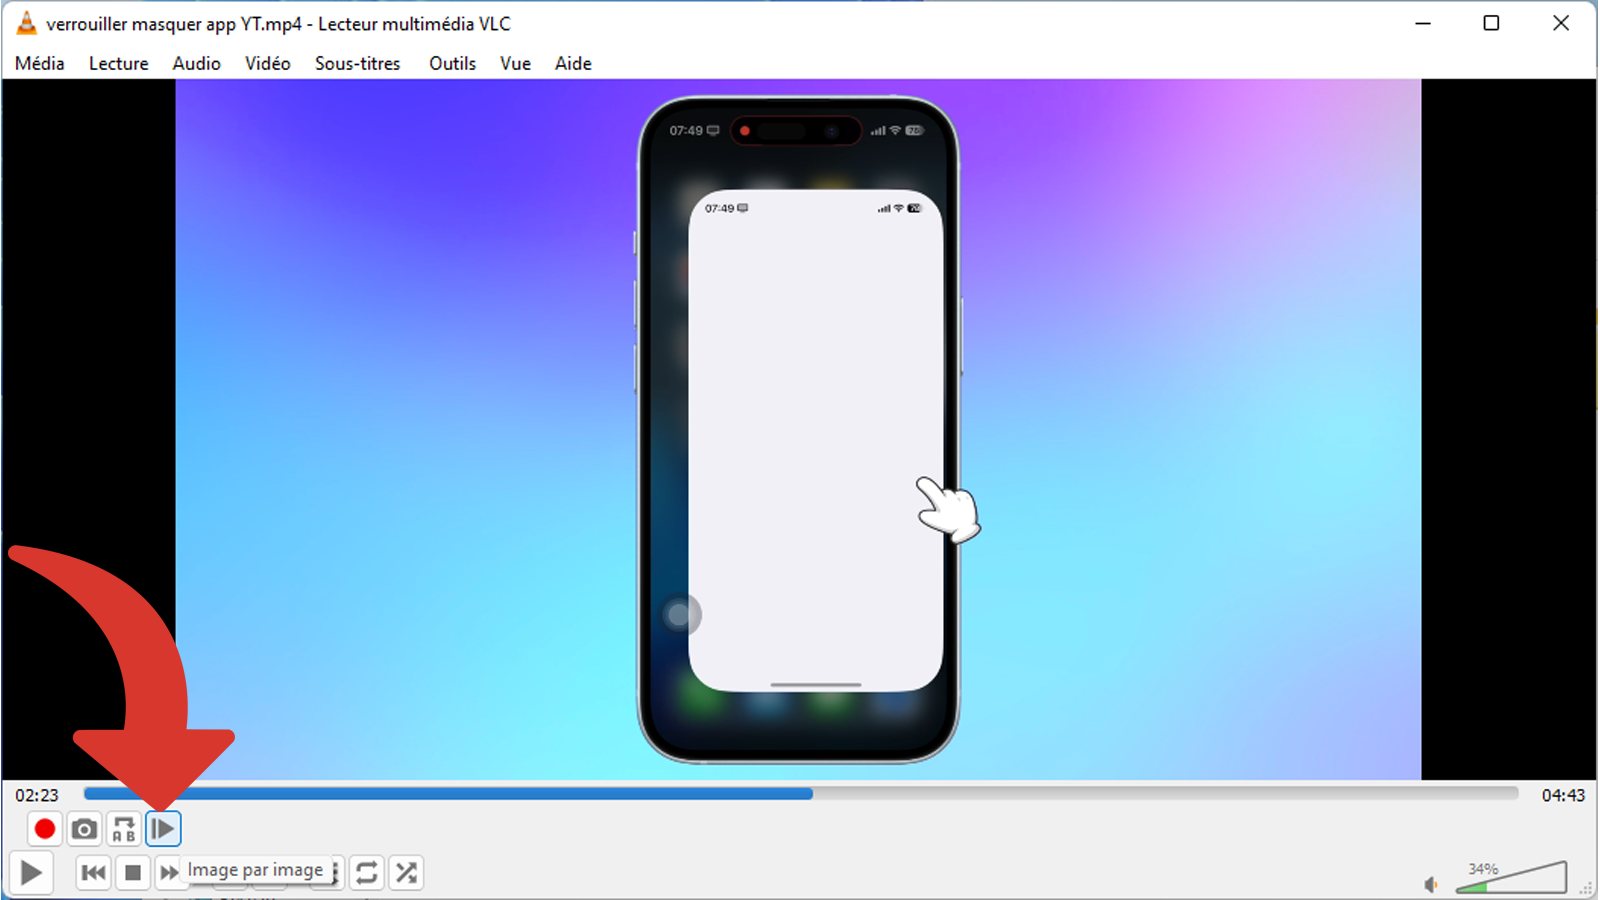Open the Lecture menu
Screen dimensions: 1600x900
[118, 63]
